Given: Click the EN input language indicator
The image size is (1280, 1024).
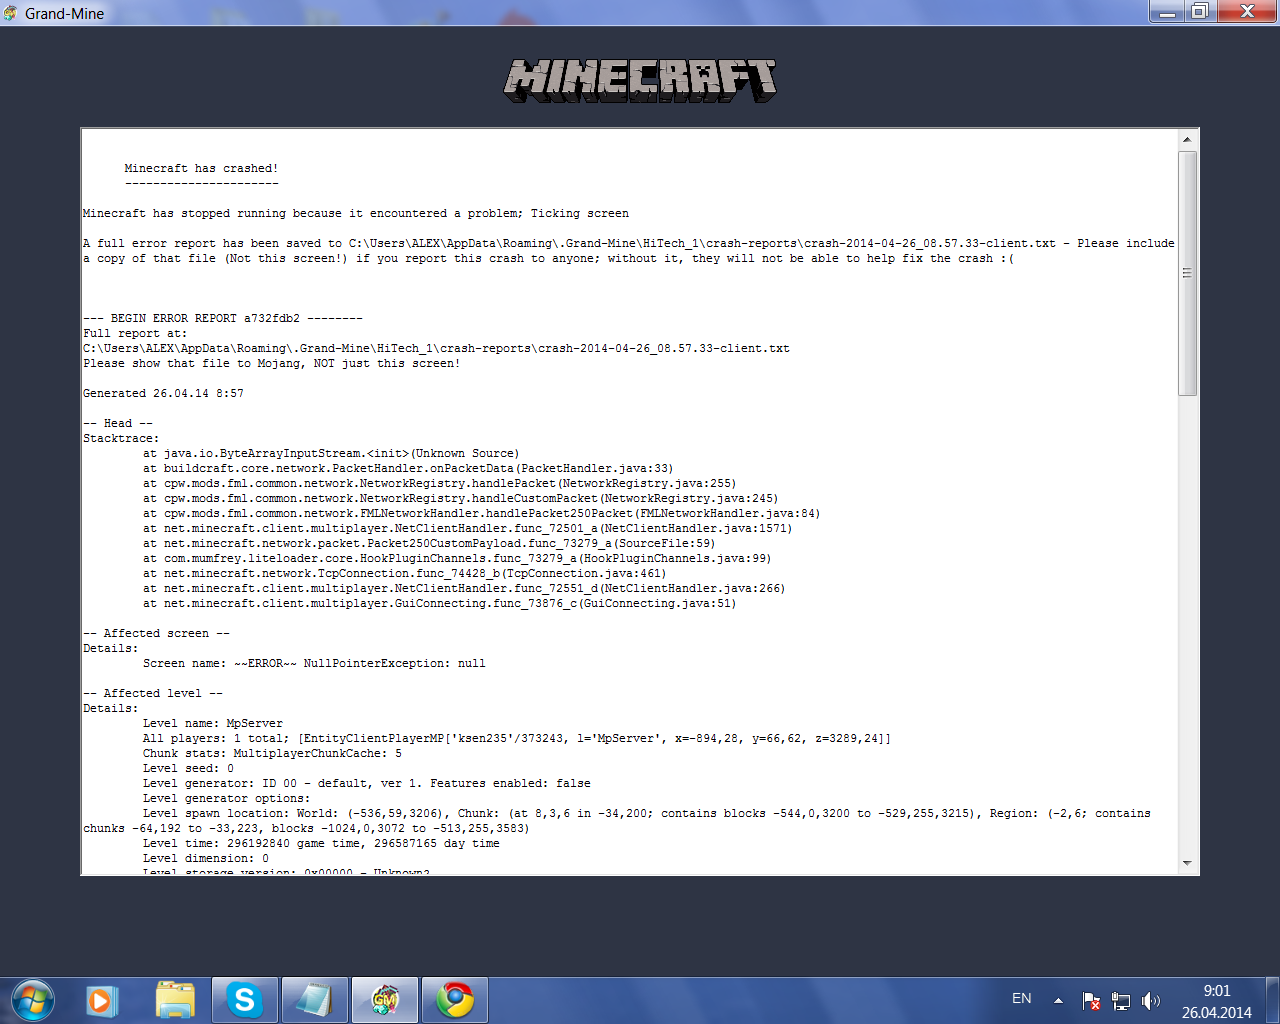Looking at the screenshot, I should click(x=1022, y=999).
